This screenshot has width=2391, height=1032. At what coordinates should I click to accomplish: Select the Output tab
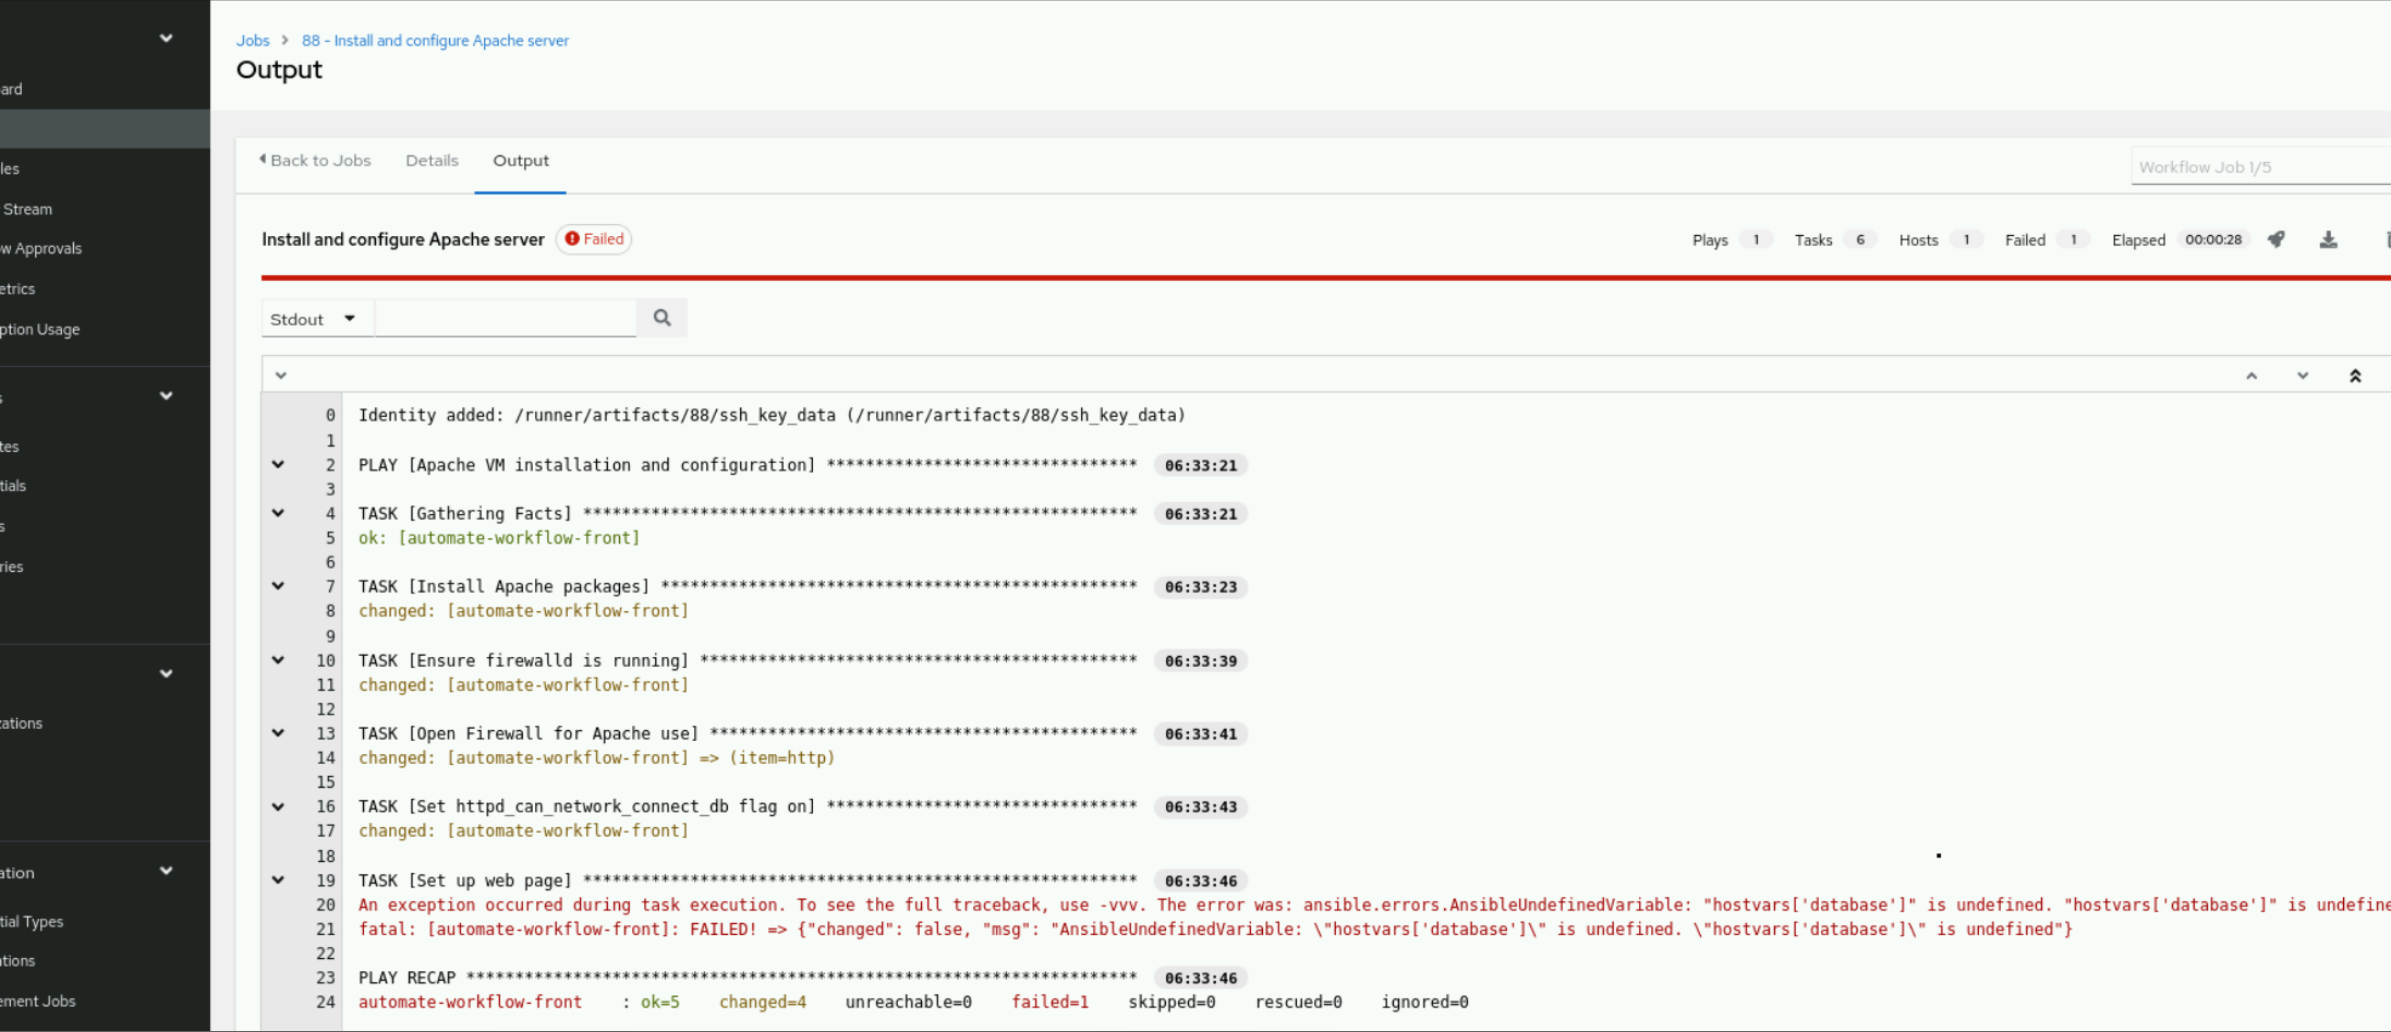[521, 161]
